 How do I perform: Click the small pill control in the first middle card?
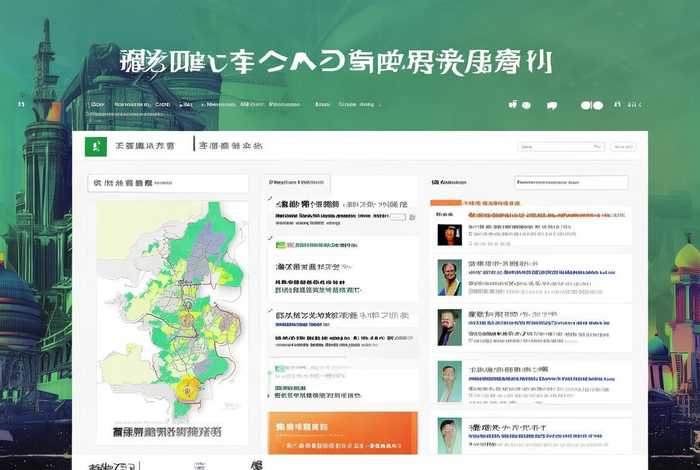click(x=398, y=217)
